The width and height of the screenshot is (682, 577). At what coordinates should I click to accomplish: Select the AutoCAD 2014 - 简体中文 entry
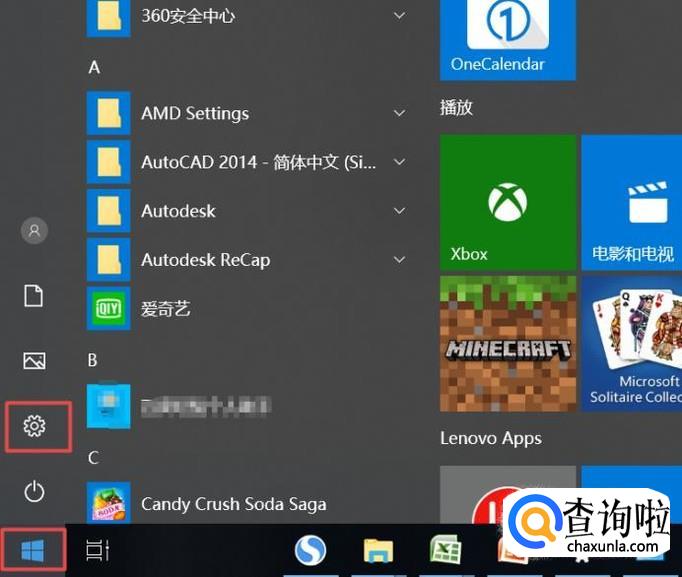[x=259, y=162]
